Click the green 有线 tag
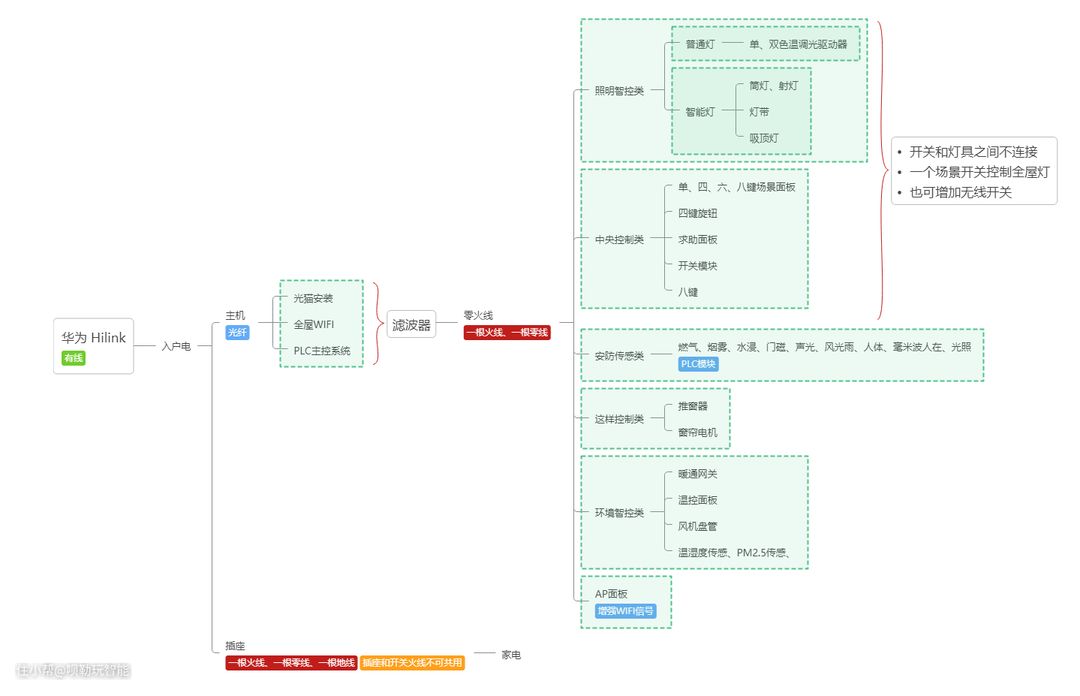This screenshot has width=1080, height=696. coord(74,358)
